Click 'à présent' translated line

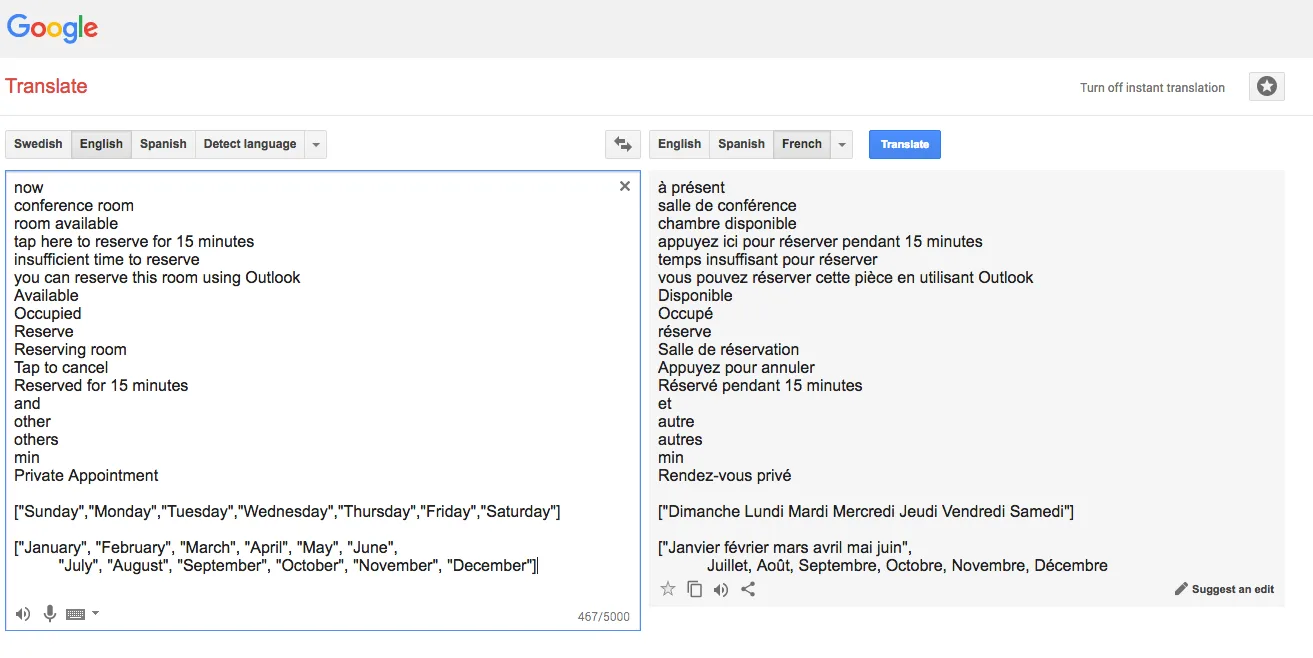pyautogui.click(x=691, y=188)
